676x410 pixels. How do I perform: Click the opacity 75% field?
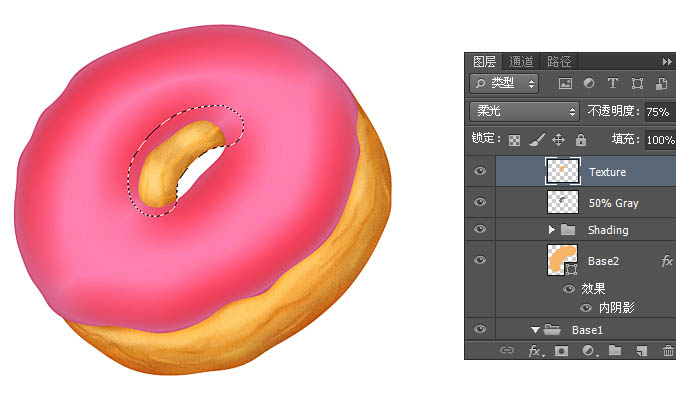pyautogui.click(x=660, y=112)
